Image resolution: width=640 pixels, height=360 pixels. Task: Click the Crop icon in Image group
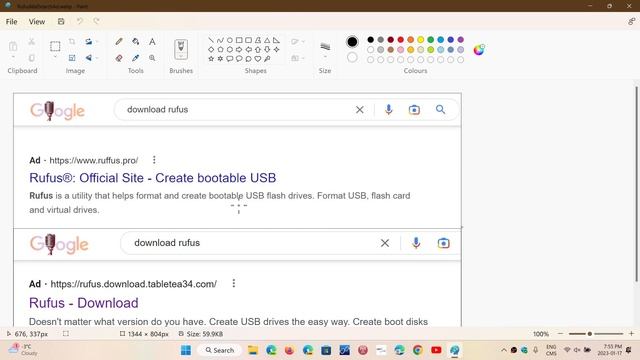pos(72,41)
